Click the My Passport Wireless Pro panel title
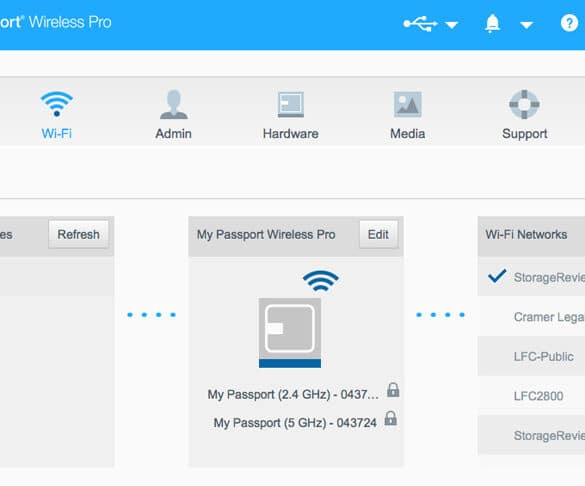 (x=266, y=235)
